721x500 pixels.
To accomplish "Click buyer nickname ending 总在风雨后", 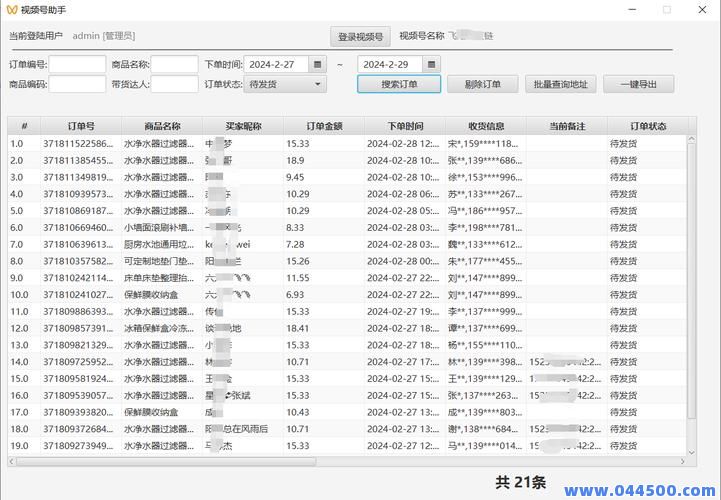I will click(236, 429).
